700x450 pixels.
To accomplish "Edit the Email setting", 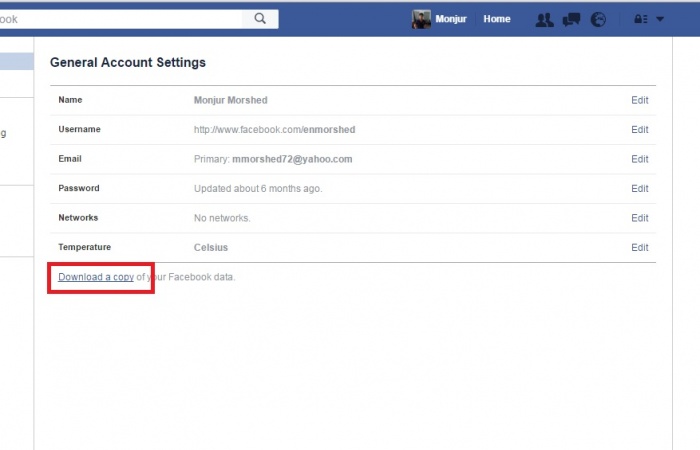I will coord(639,159).
